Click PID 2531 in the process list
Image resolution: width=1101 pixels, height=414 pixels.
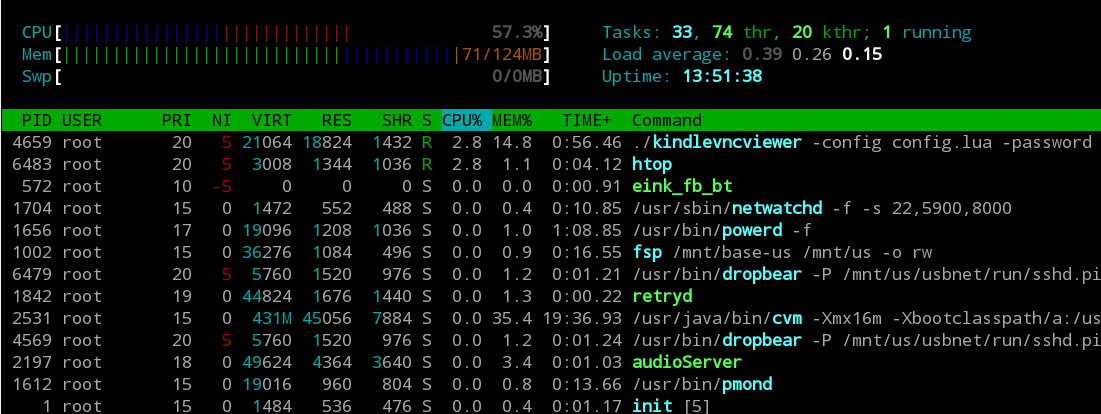tap(32, 318)
